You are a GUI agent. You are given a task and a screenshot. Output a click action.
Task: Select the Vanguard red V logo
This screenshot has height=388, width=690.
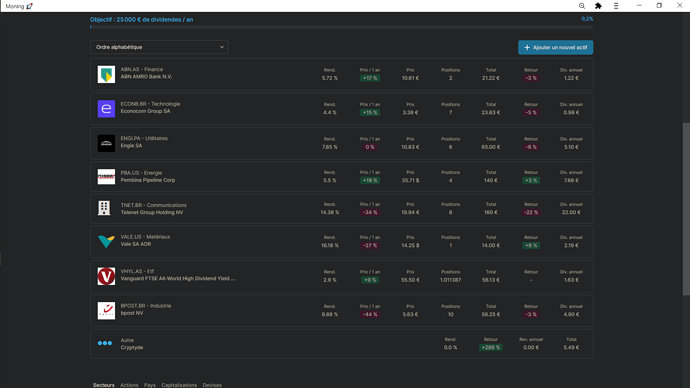[x=106, y=276]
